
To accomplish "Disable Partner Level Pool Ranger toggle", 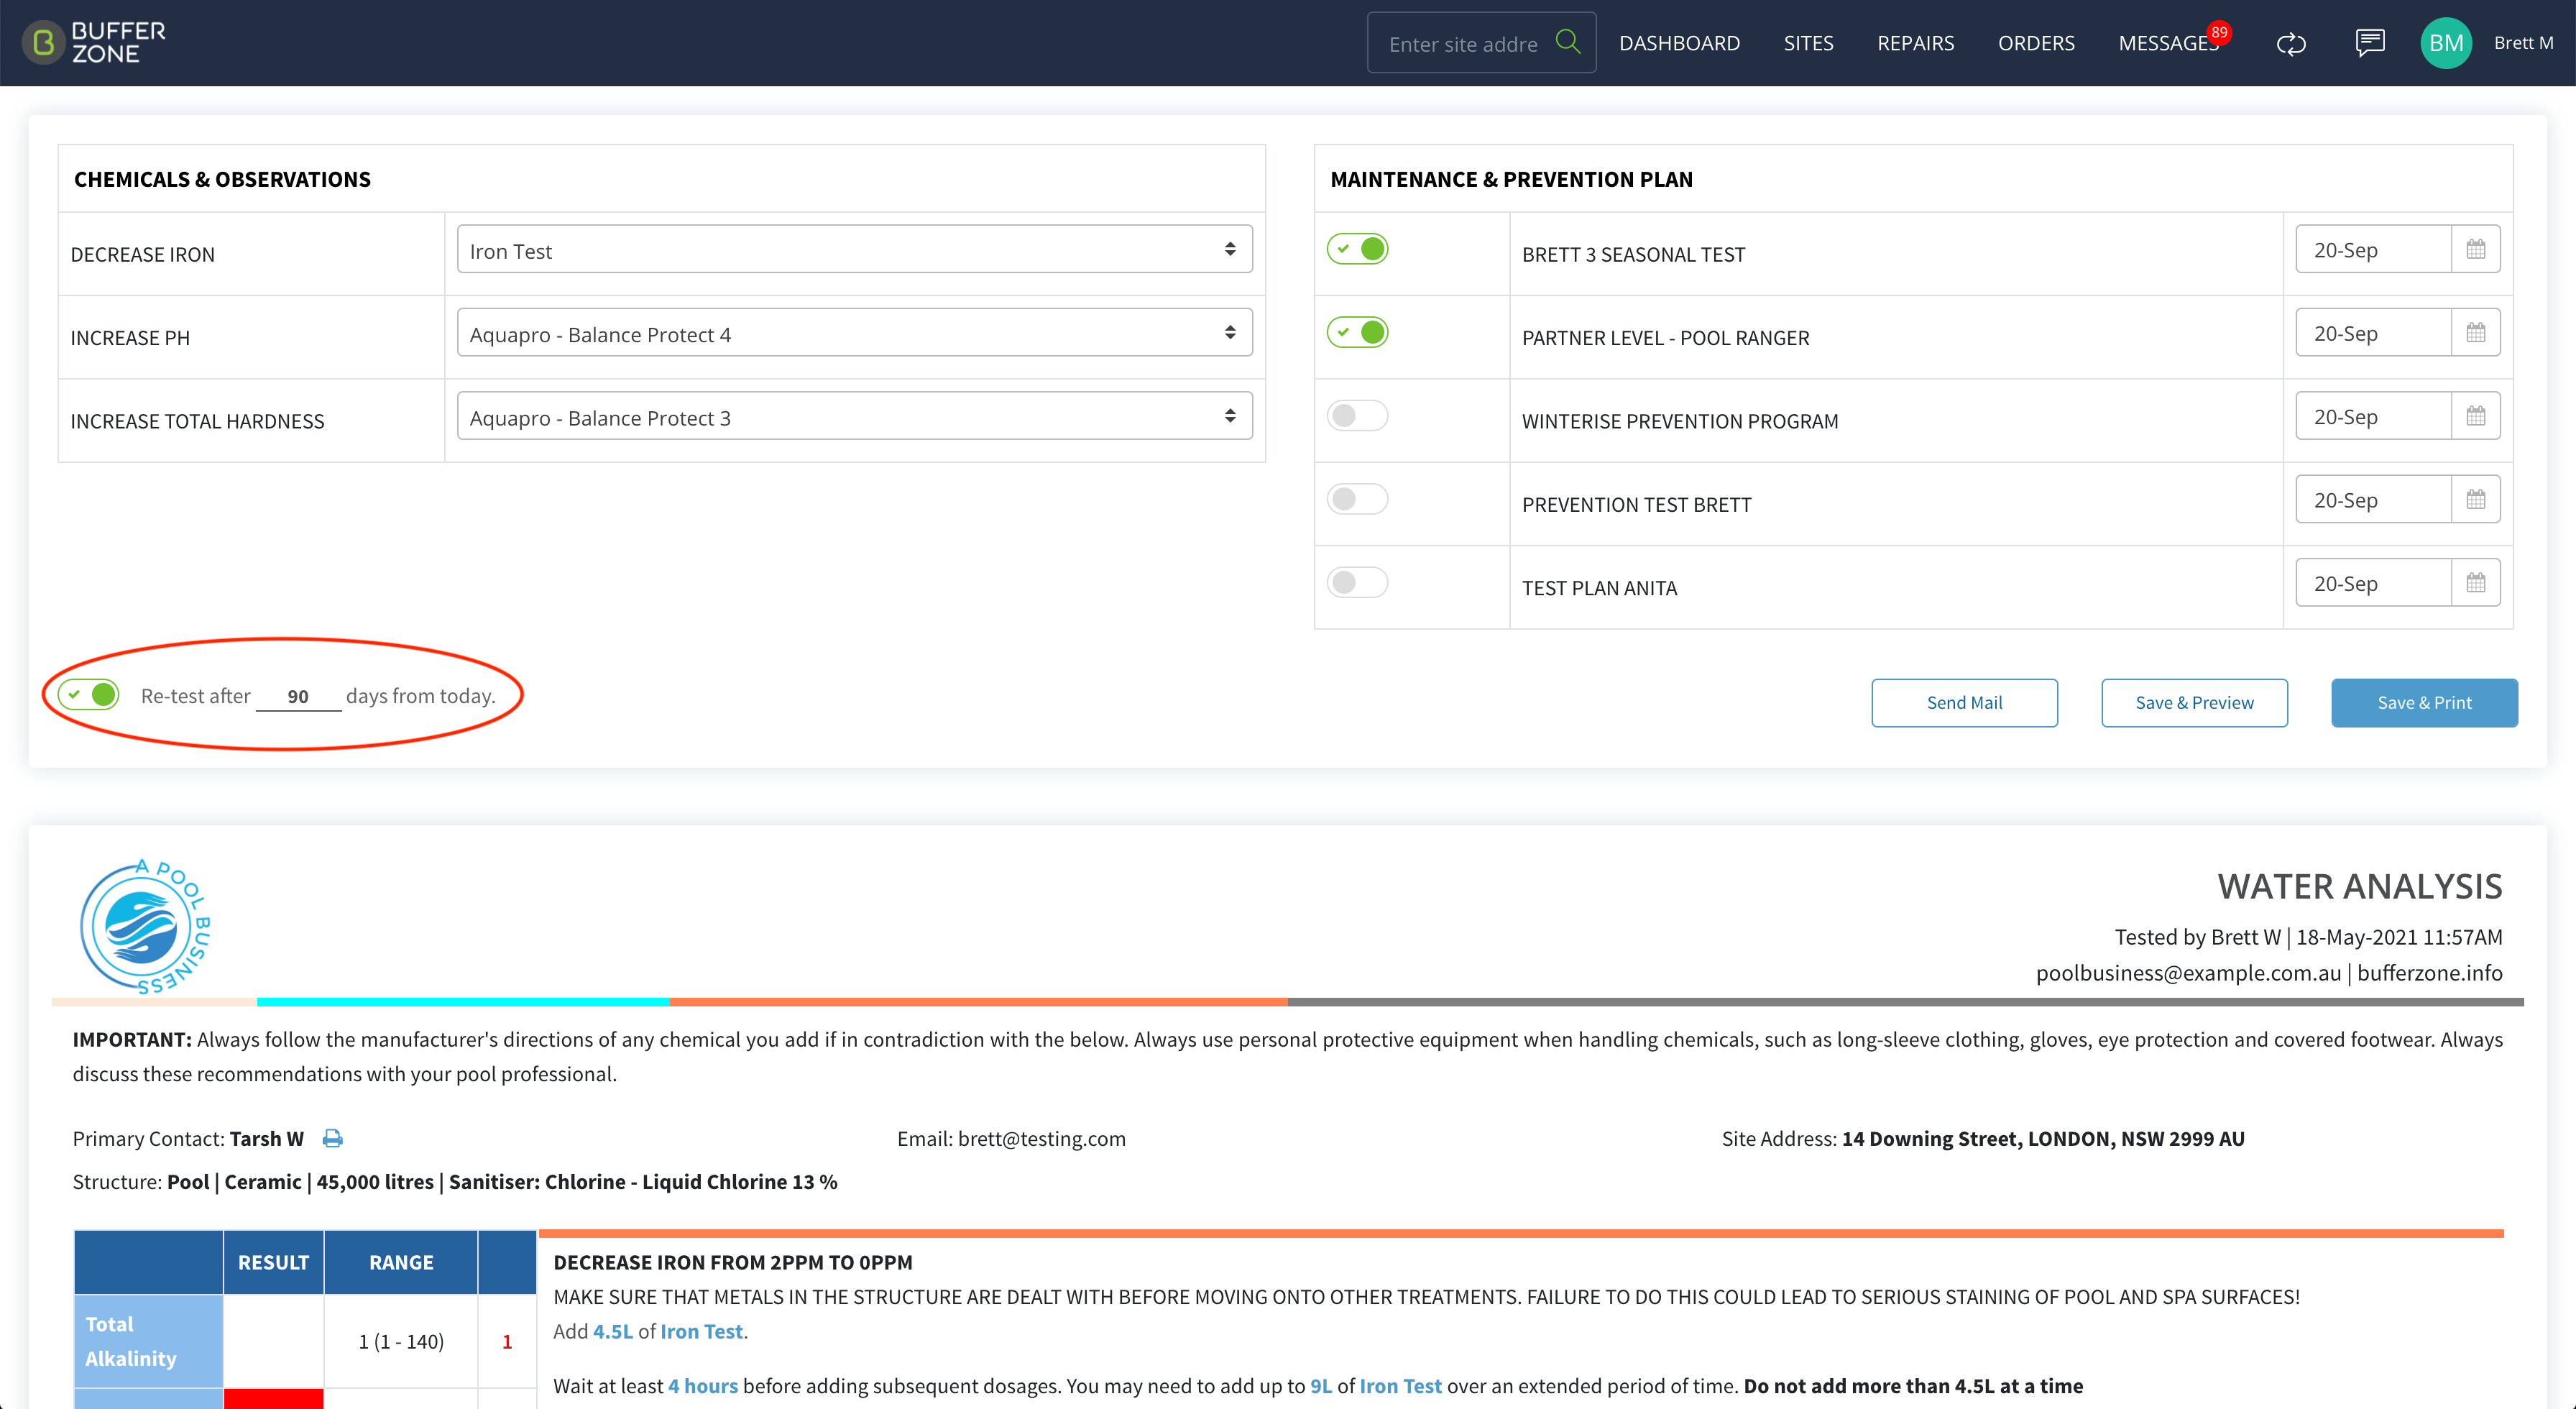I will click(x=1357, y=332).
